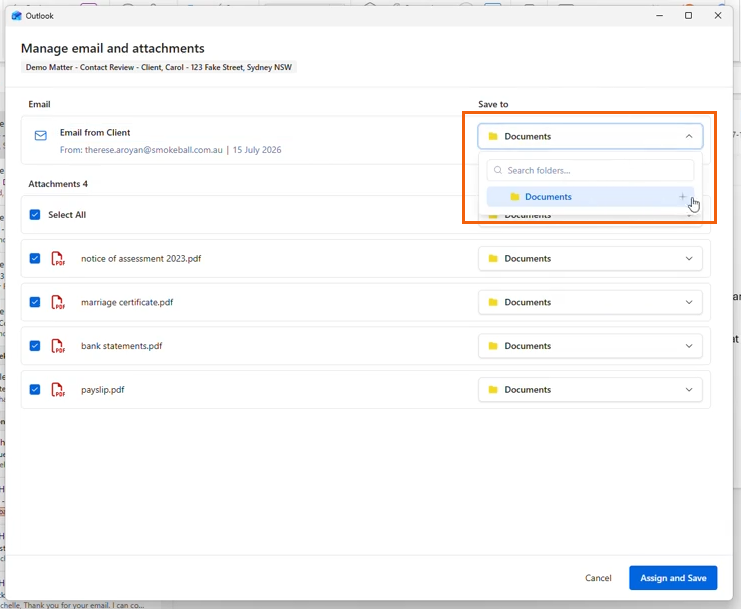This screenshot has height=609, width=741.
Task: Collapse the email Save to Documents dropdown
Action: 590,136
